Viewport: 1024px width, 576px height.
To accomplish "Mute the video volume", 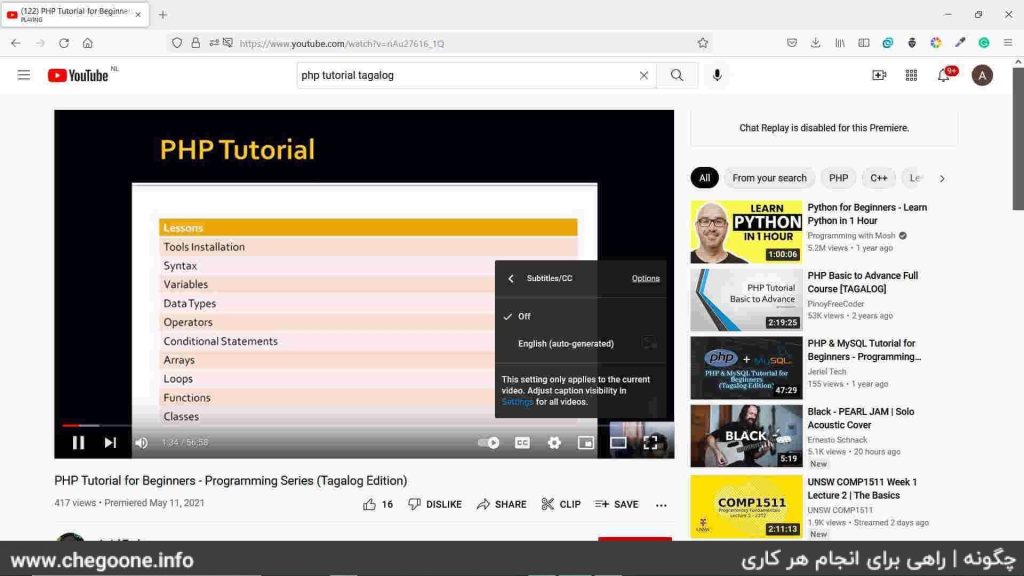I will pos(141,443).
